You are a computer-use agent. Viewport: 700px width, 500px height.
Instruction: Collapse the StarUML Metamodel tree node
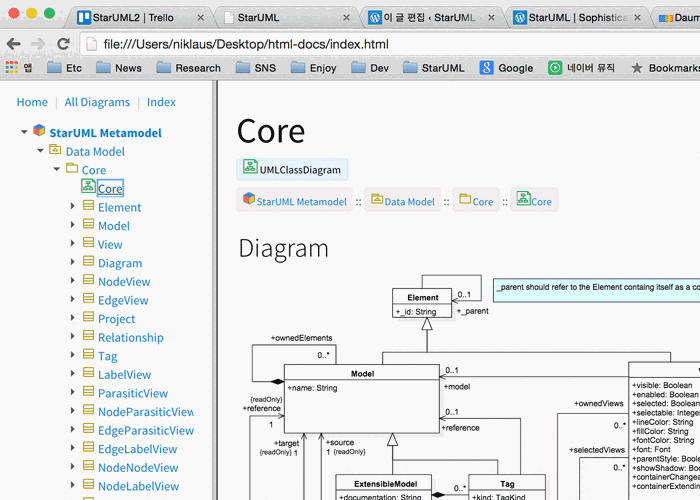[24, 132]
